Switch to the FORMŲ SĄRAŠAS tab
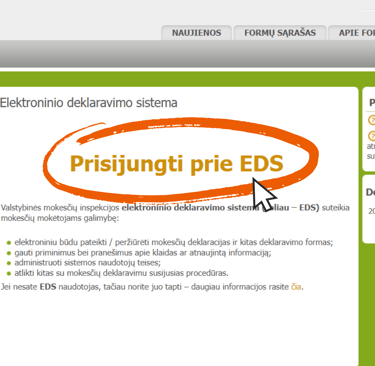 pyautogui.click(x=280, y=33)
